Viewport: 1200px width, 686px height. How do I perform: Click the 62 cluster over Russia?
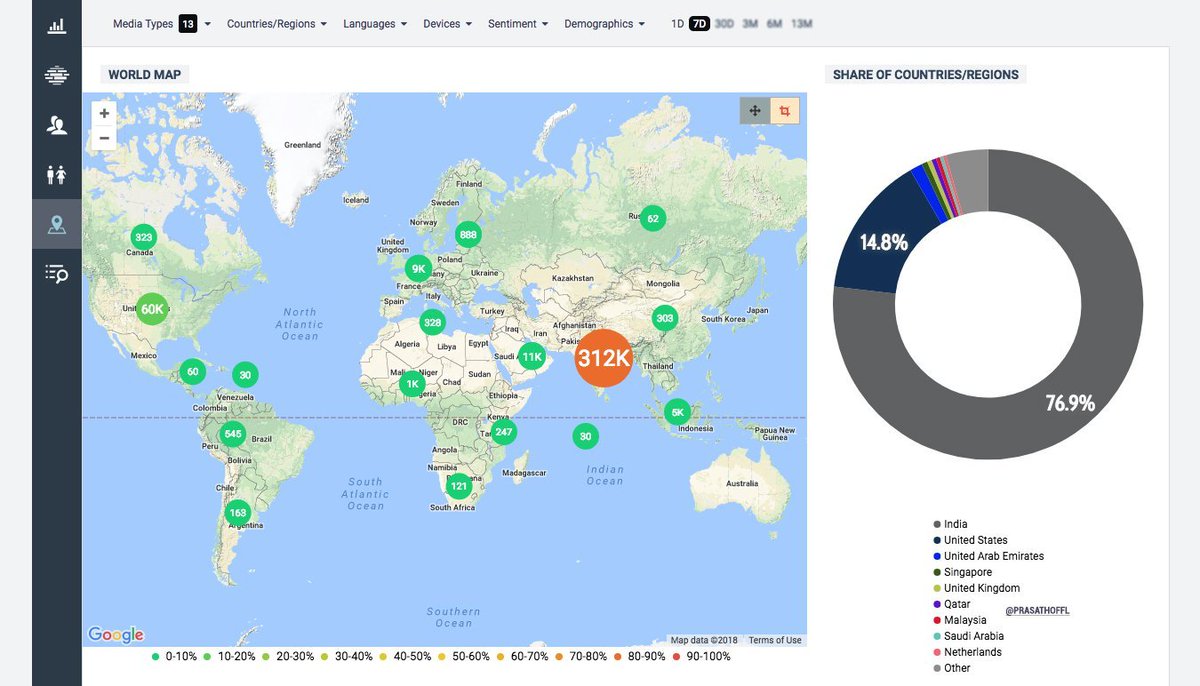pyautogui.click(x=653, y=218)
